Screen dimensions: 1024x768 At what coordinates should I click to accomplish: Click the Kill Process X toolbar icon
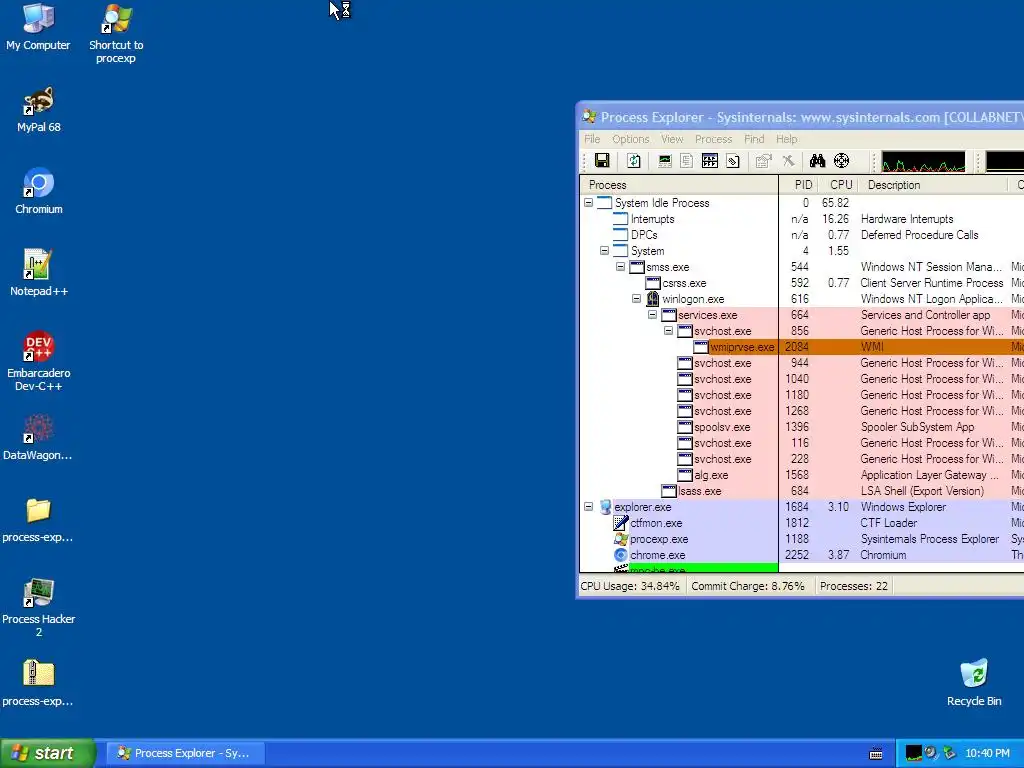coord(788,161)
